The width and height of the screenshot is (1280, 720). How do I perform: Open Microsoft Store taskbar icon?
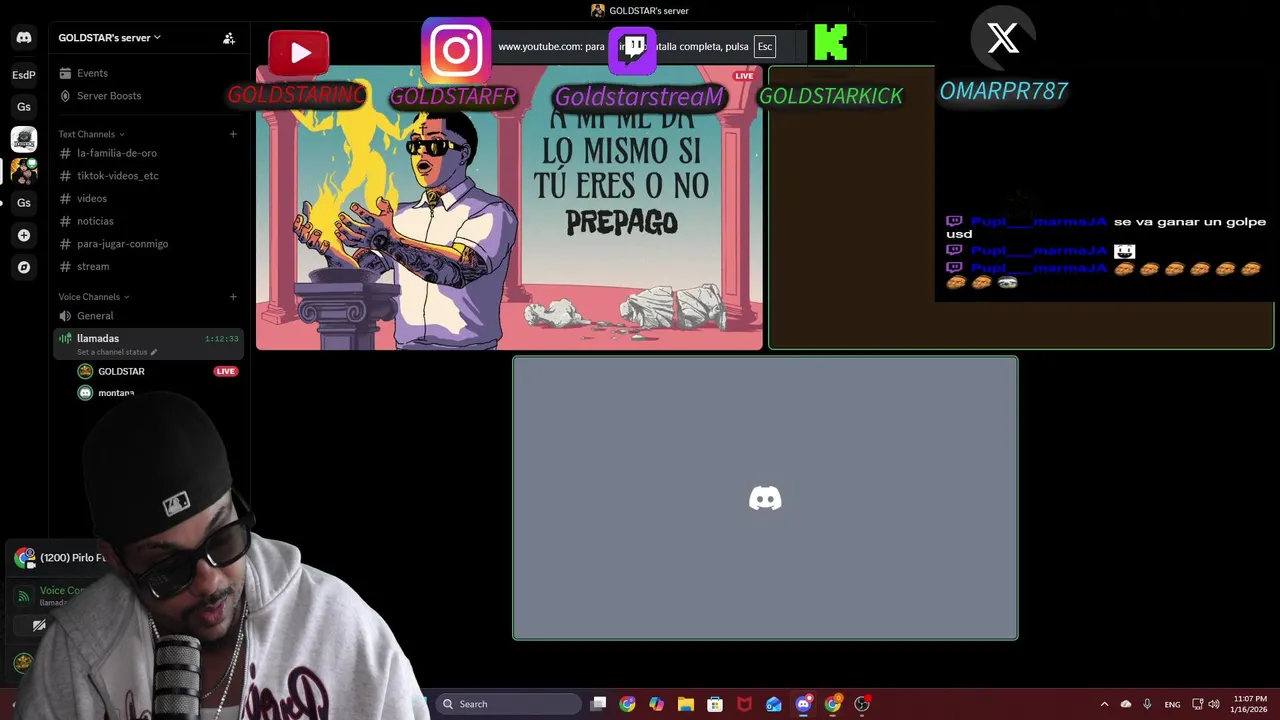[715, 704]
